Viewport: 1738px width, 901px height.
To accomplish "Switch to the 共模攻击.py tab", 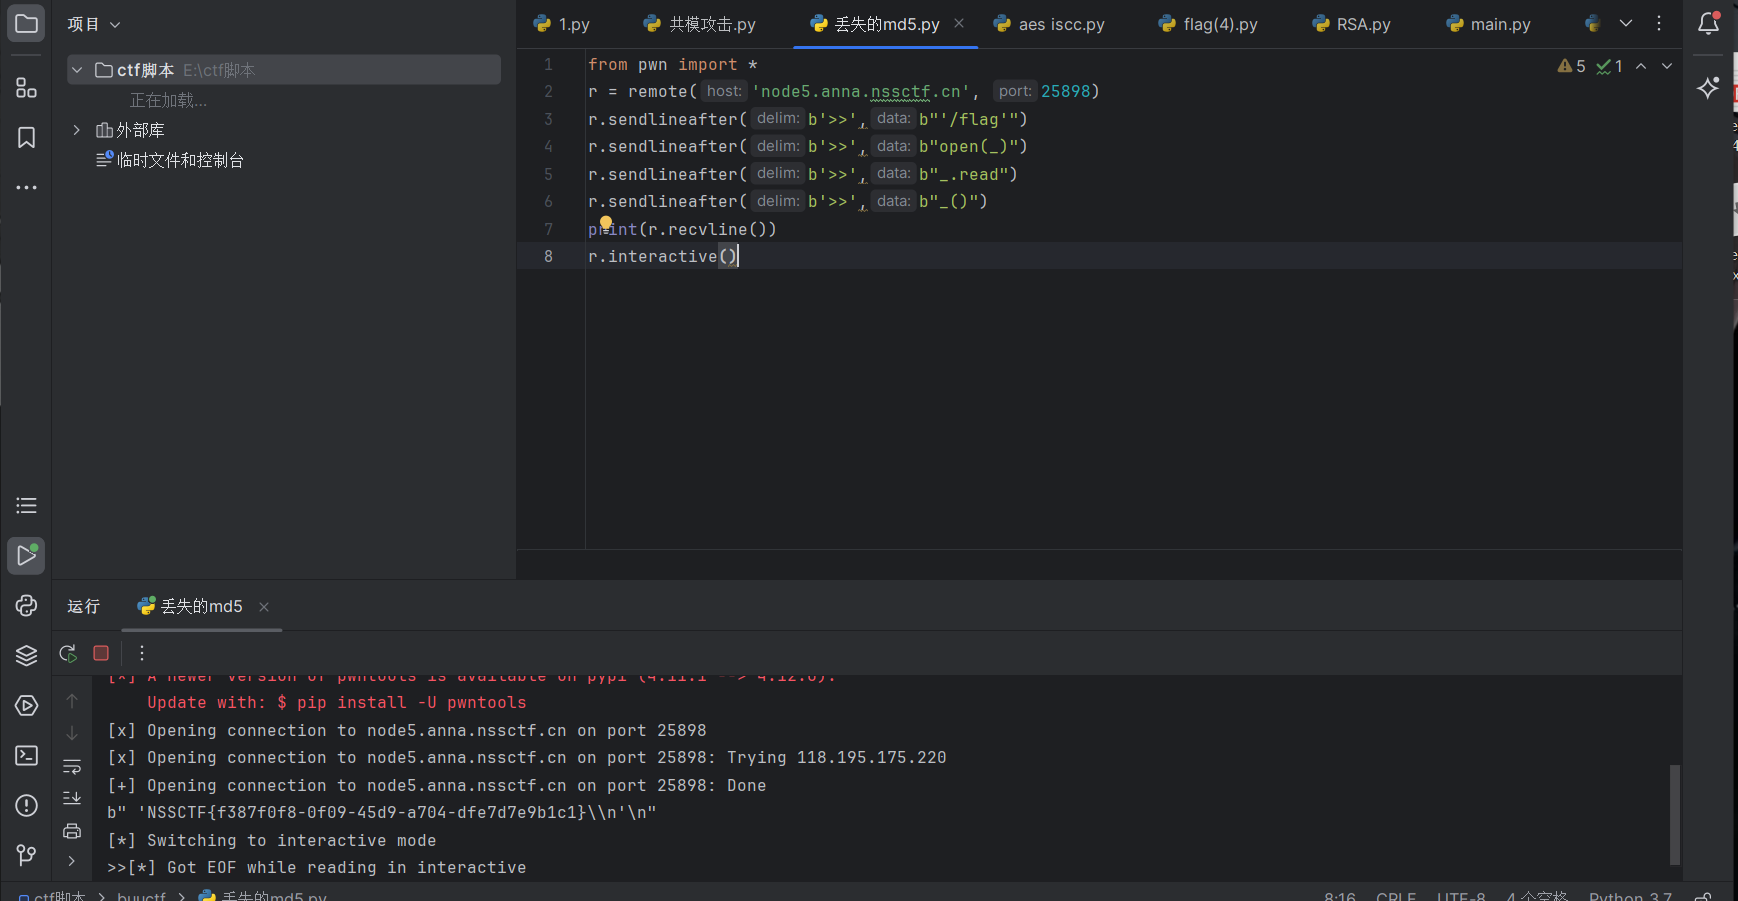I will click(700, 24).
